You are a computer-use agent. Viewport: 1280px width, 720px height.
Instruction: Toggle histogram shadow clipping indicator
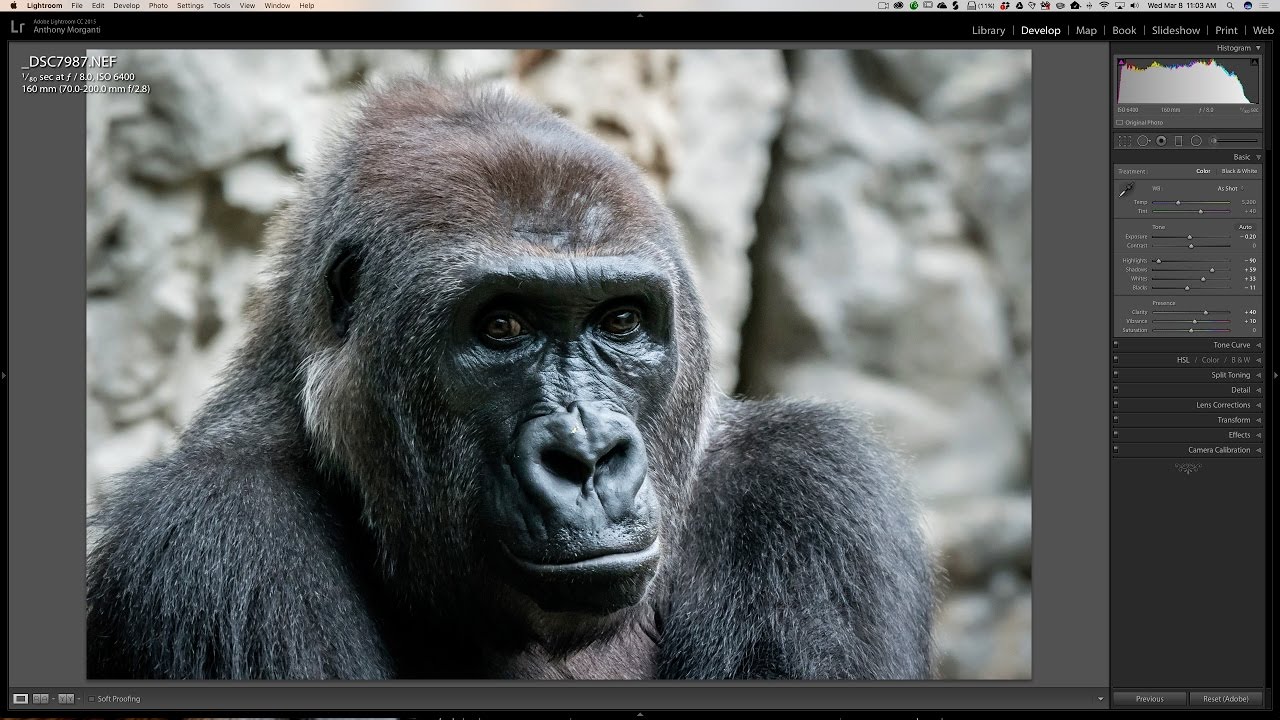coord(1121,62)
